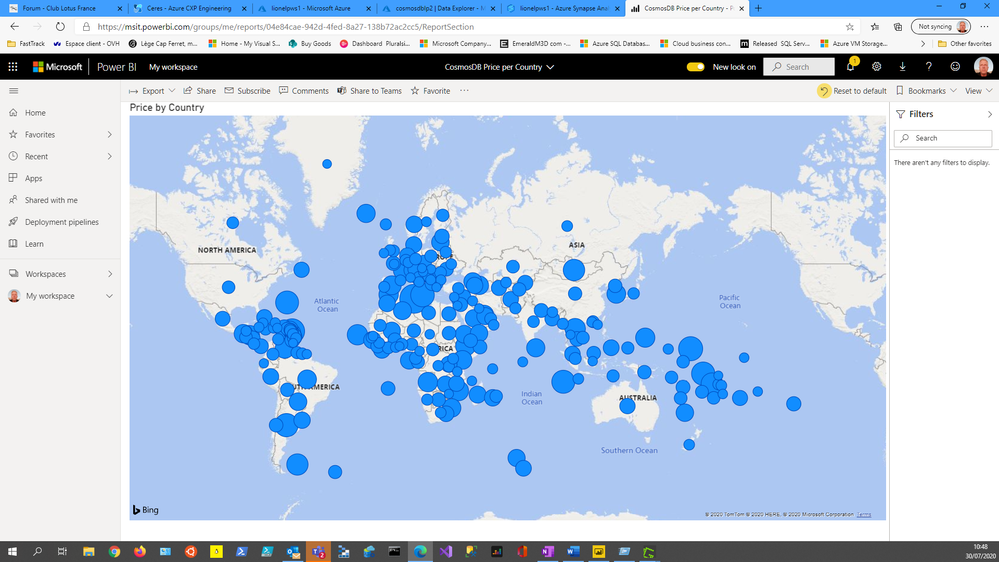Click the more options ellipsis in toolbar
This screenshot has width=999, height=562.
point(464,90)
